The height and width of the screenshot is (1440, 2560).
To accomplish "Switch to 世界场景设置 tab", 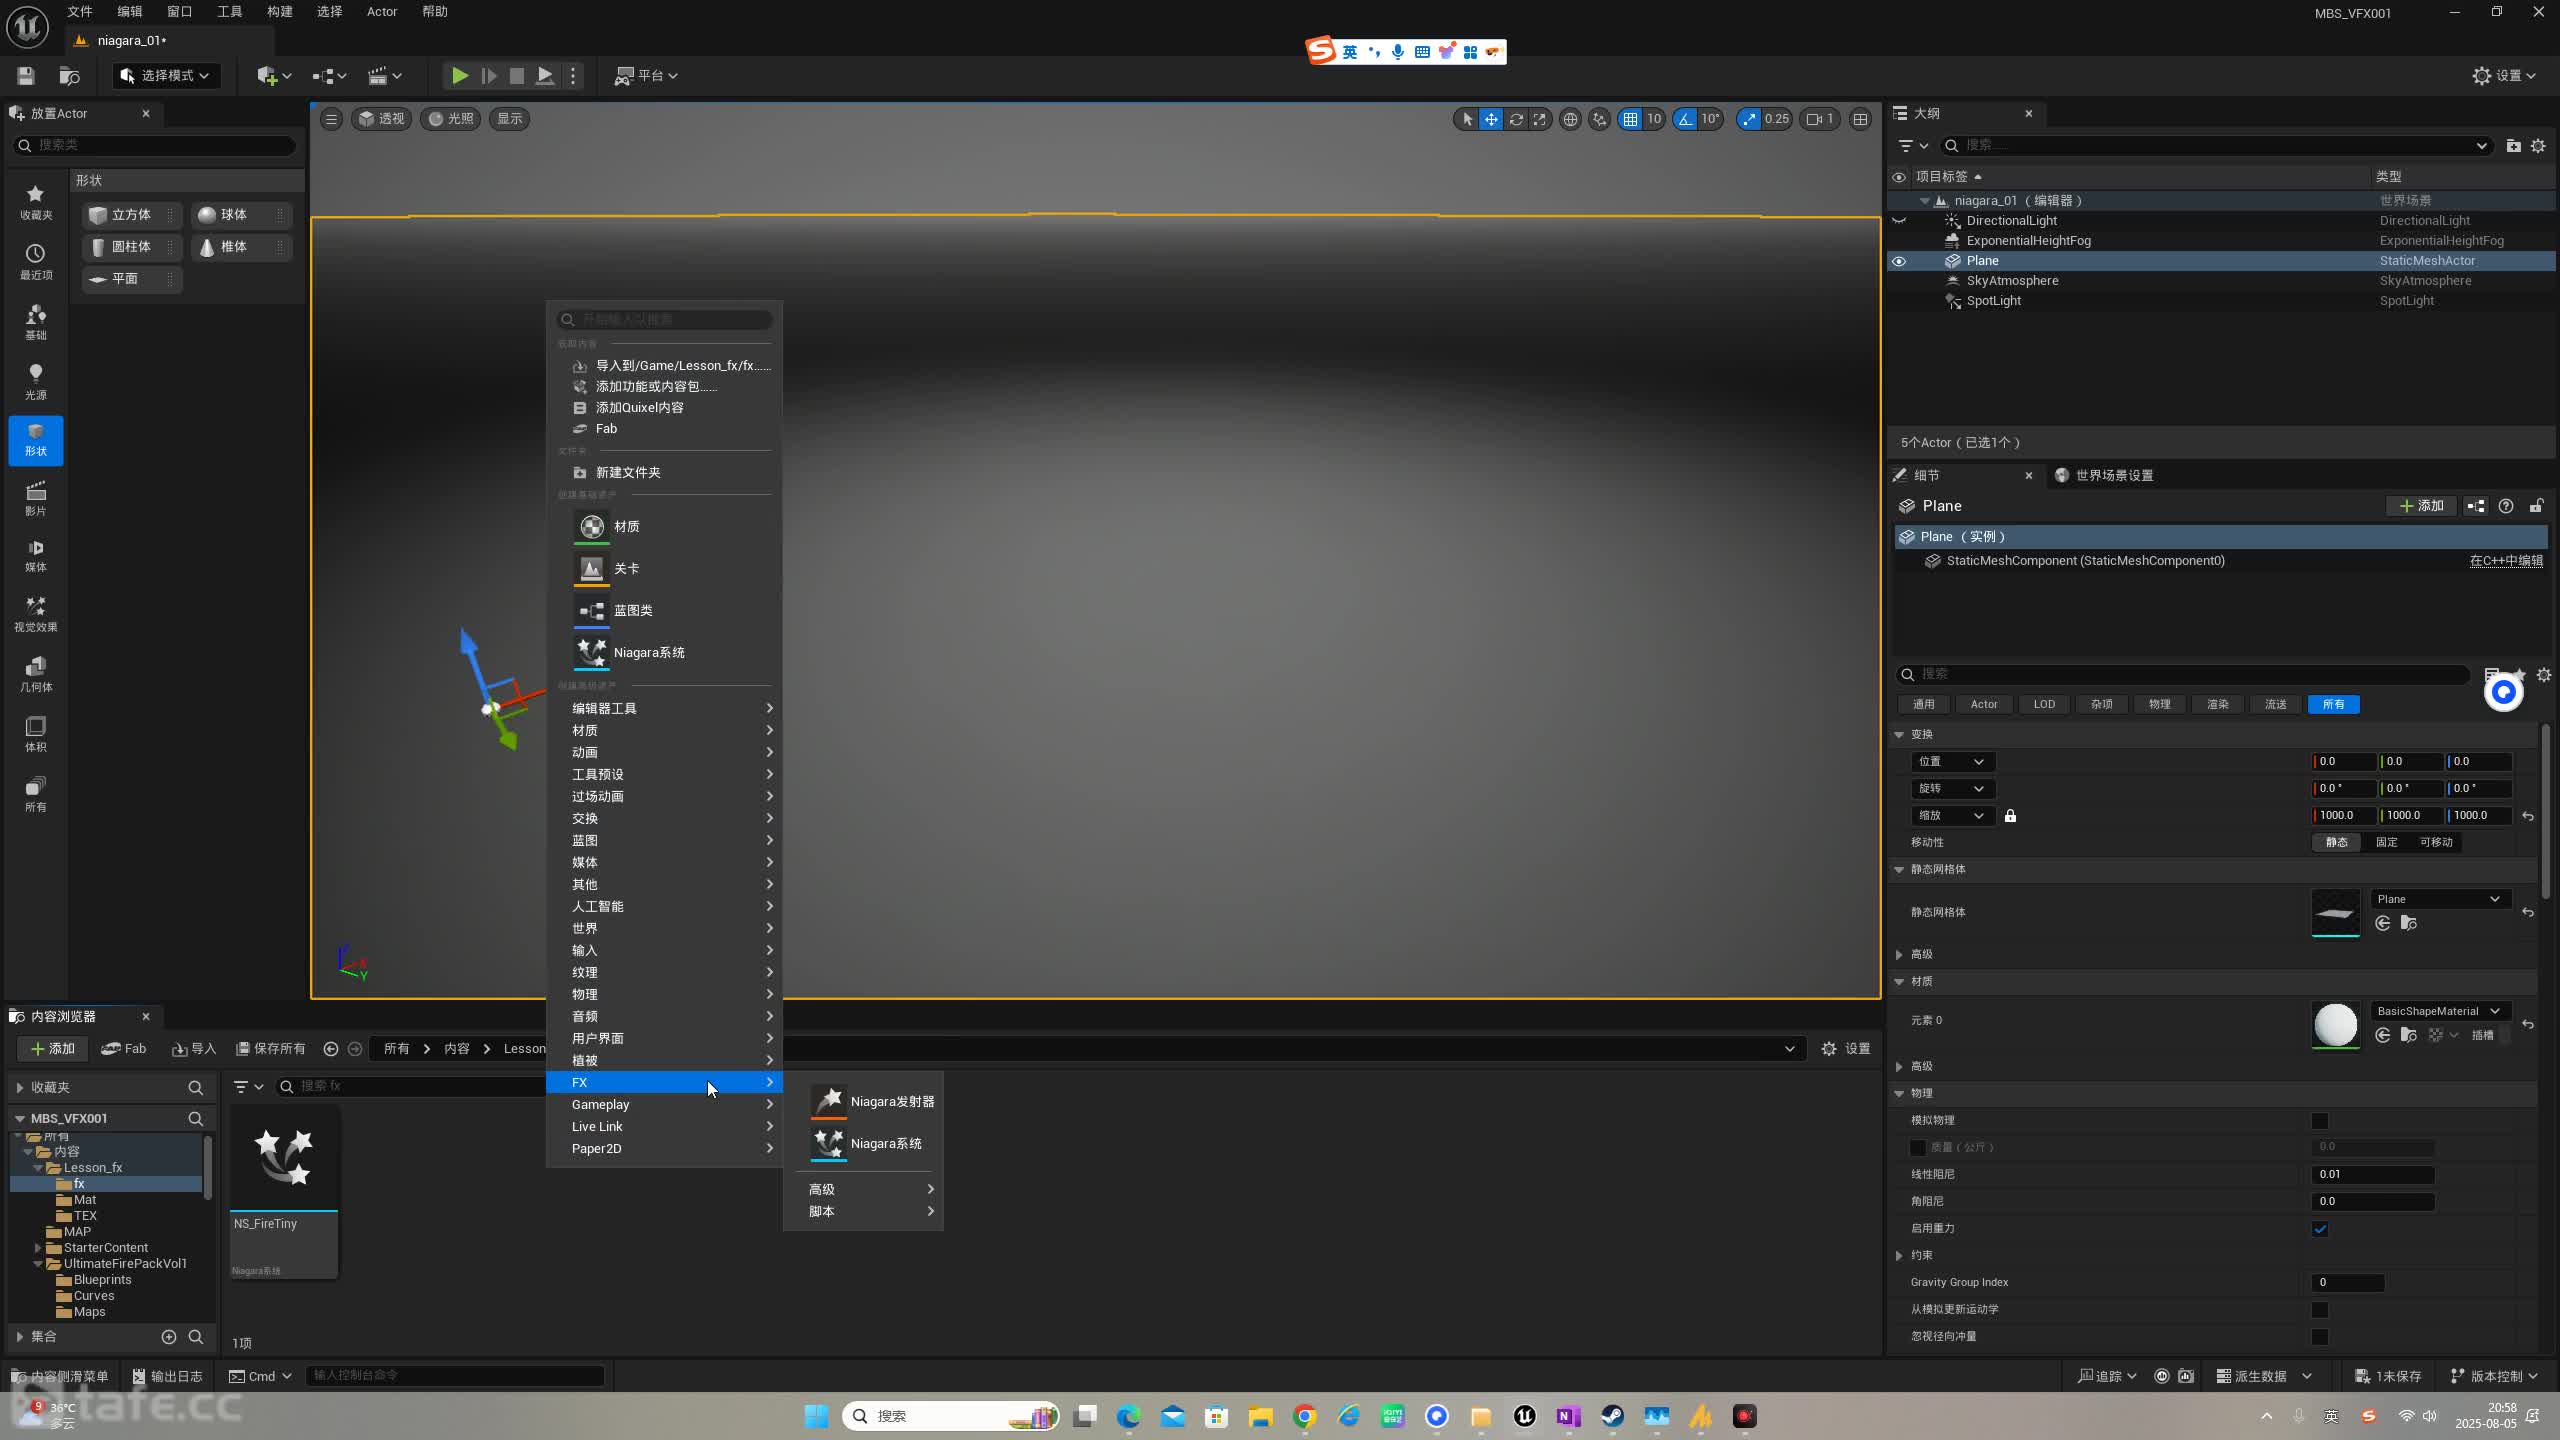I will (x=2104, y=476).
